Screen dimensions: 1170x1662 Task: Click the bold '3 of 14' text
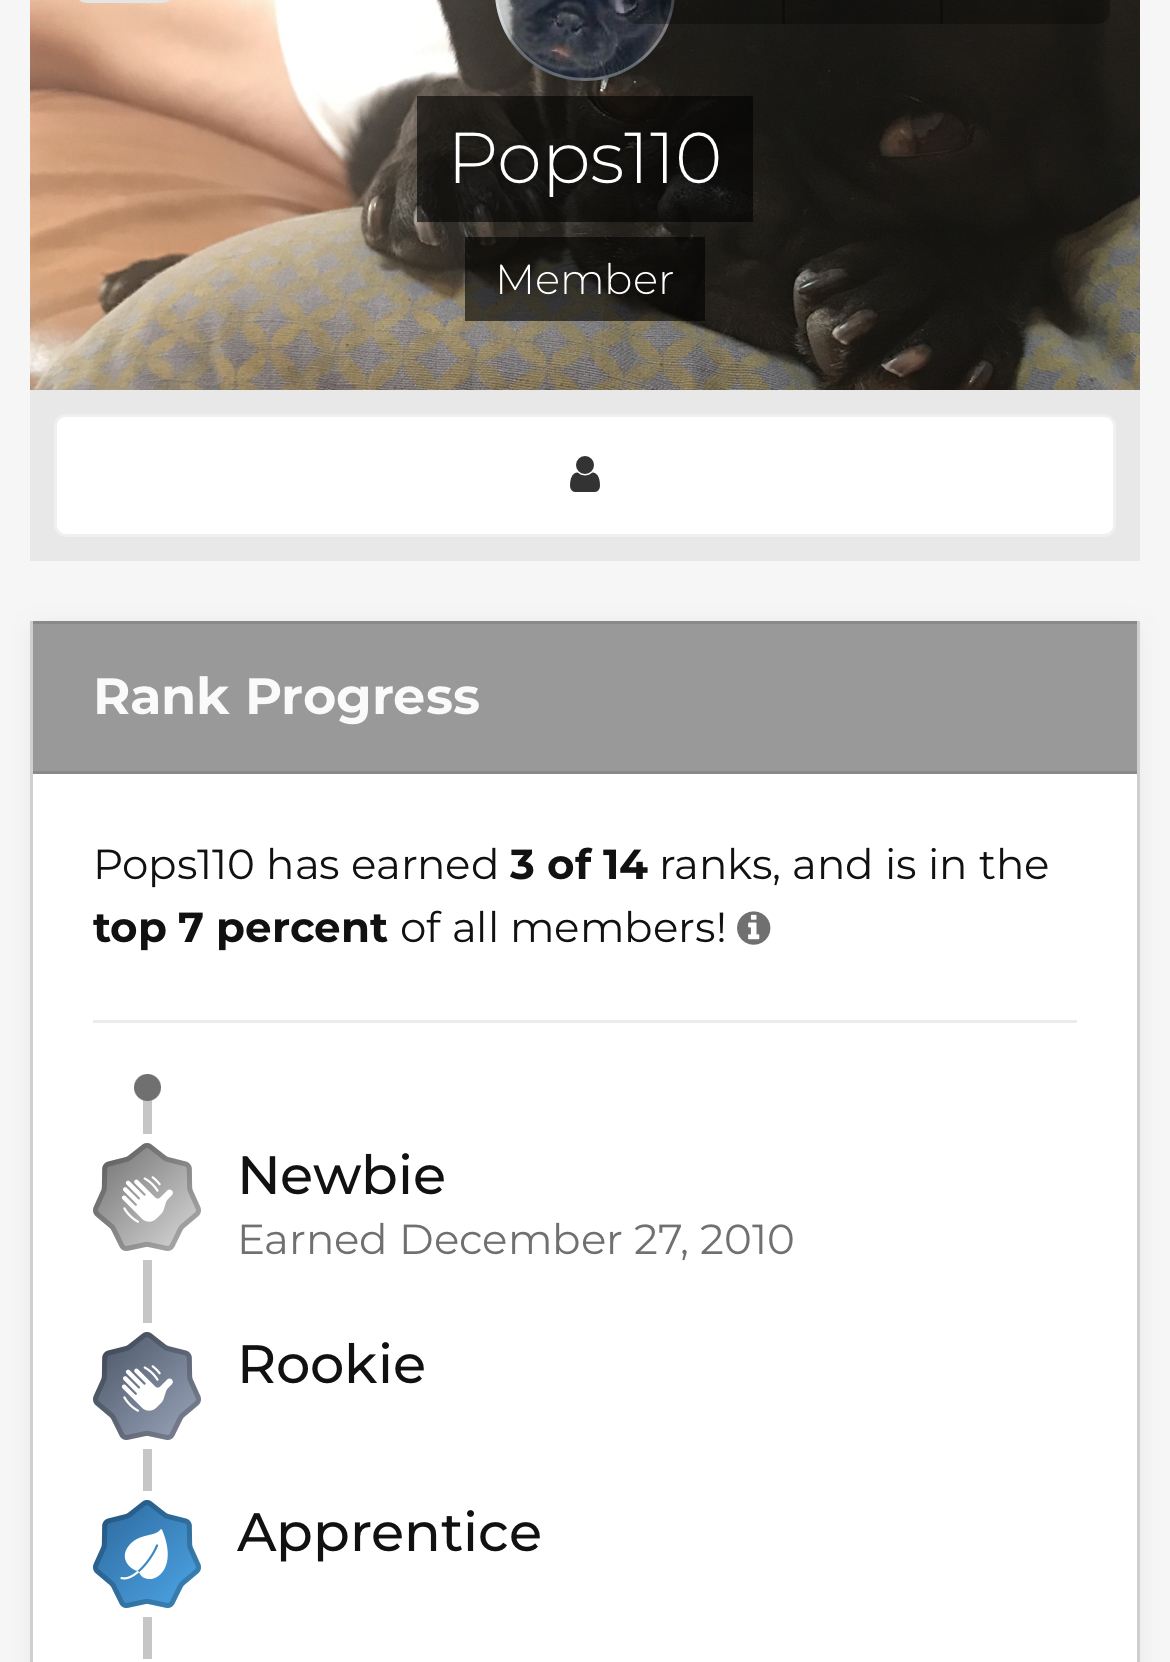pyautogui.click(x=578, y=865)
